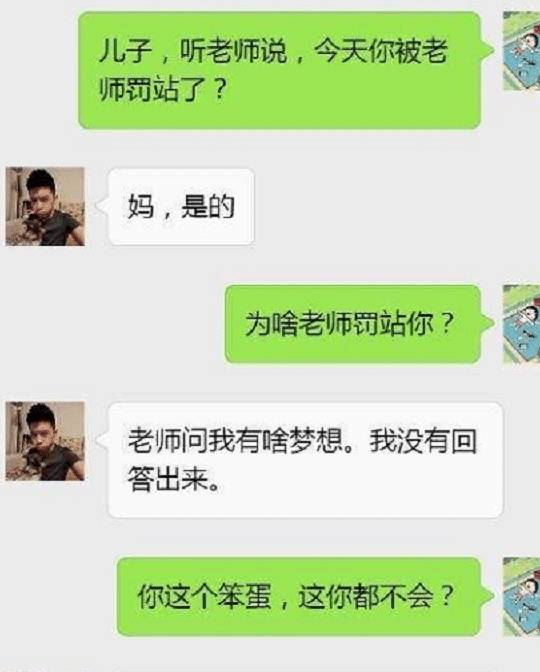Viewport: 540px width, 672px height.
Task: Click the word '梦想' in the white bubble
Action: click(316, 441)
